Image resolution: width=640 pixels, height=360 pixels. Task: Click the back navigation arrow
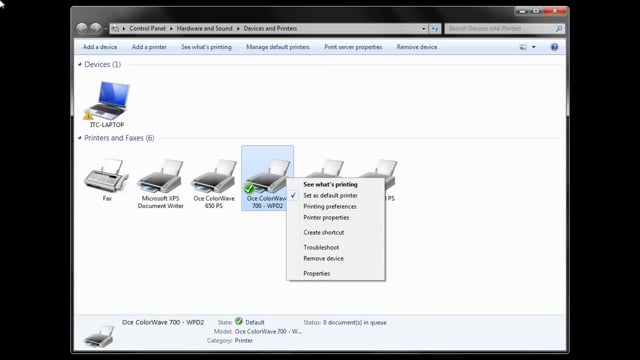tap(82, 28)
